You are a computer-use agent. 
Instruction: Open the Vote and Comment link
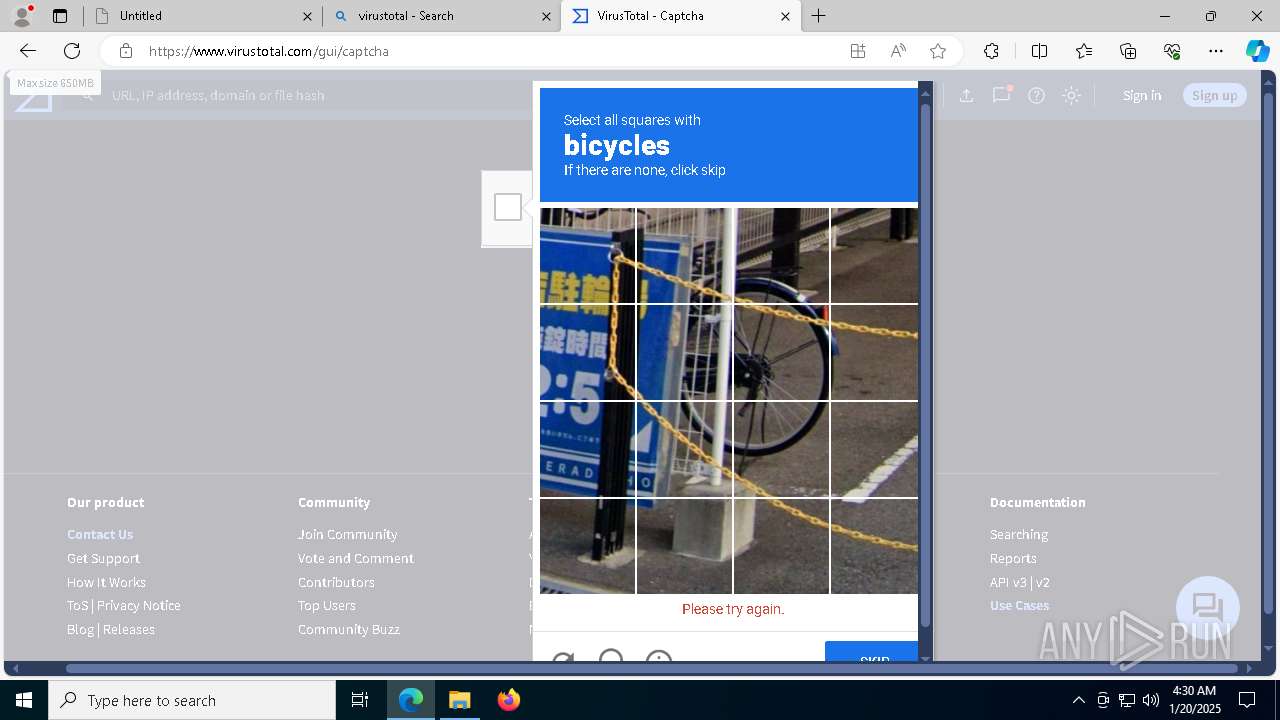tap(355, 558)
